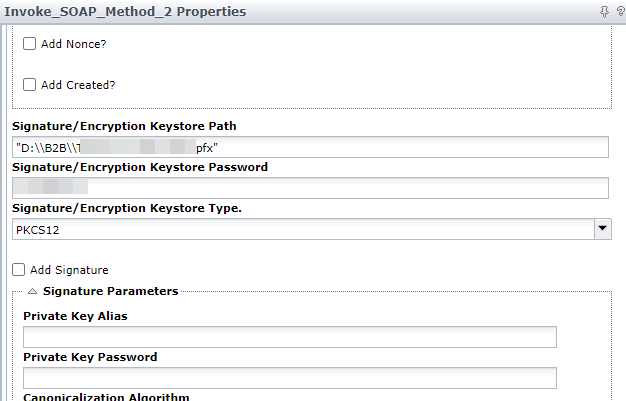Click the Signature/Encryption Keystore Path label
The image size is (626, 401).
coord(124,126)
